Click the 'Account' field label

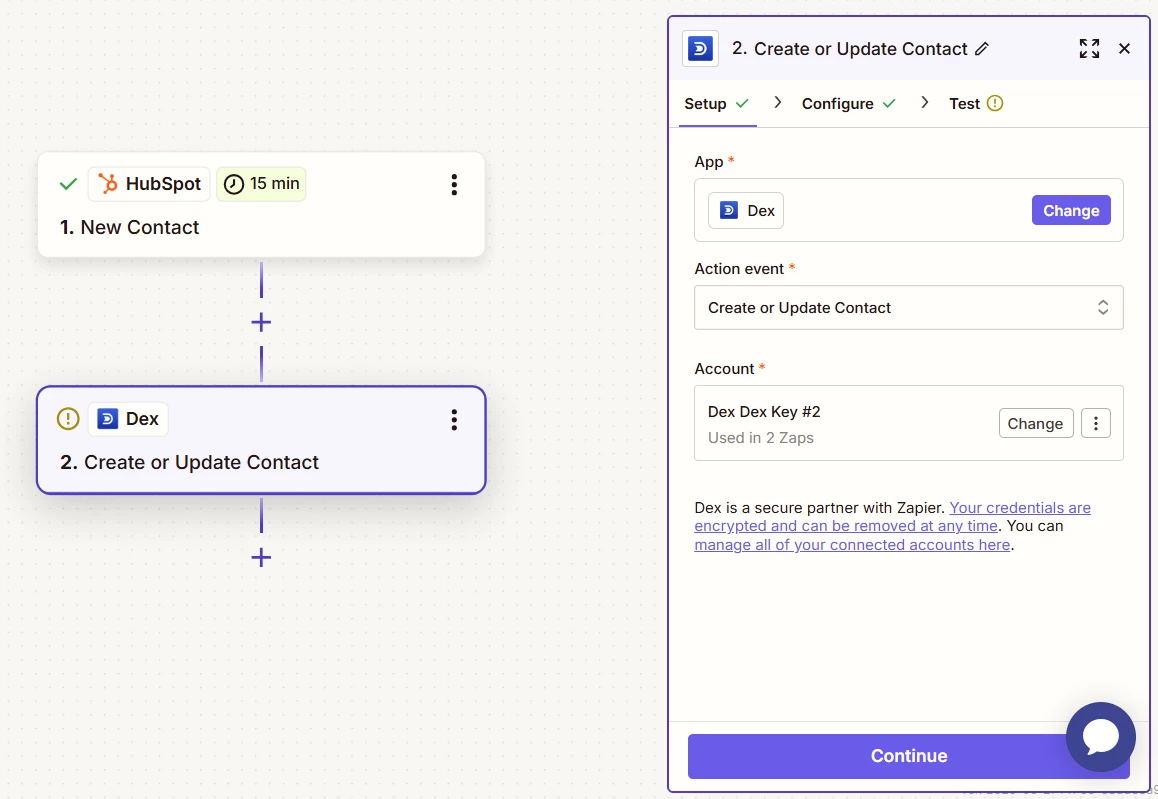coord(724,368)
